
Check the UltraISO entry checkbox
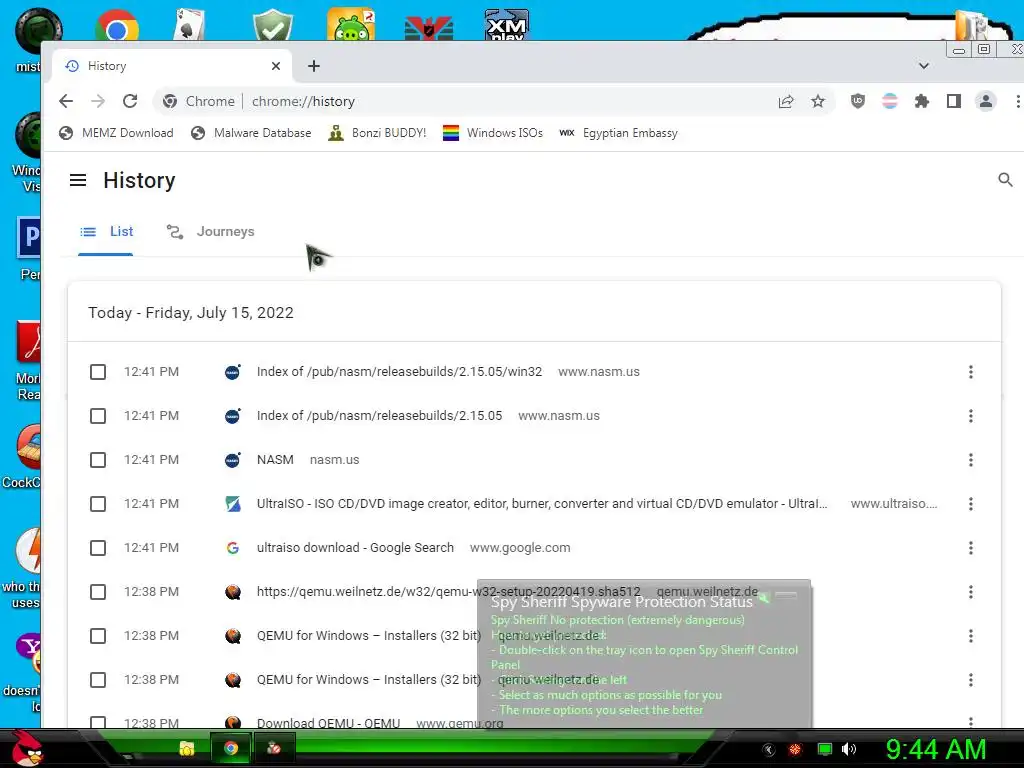click(98, 504)
